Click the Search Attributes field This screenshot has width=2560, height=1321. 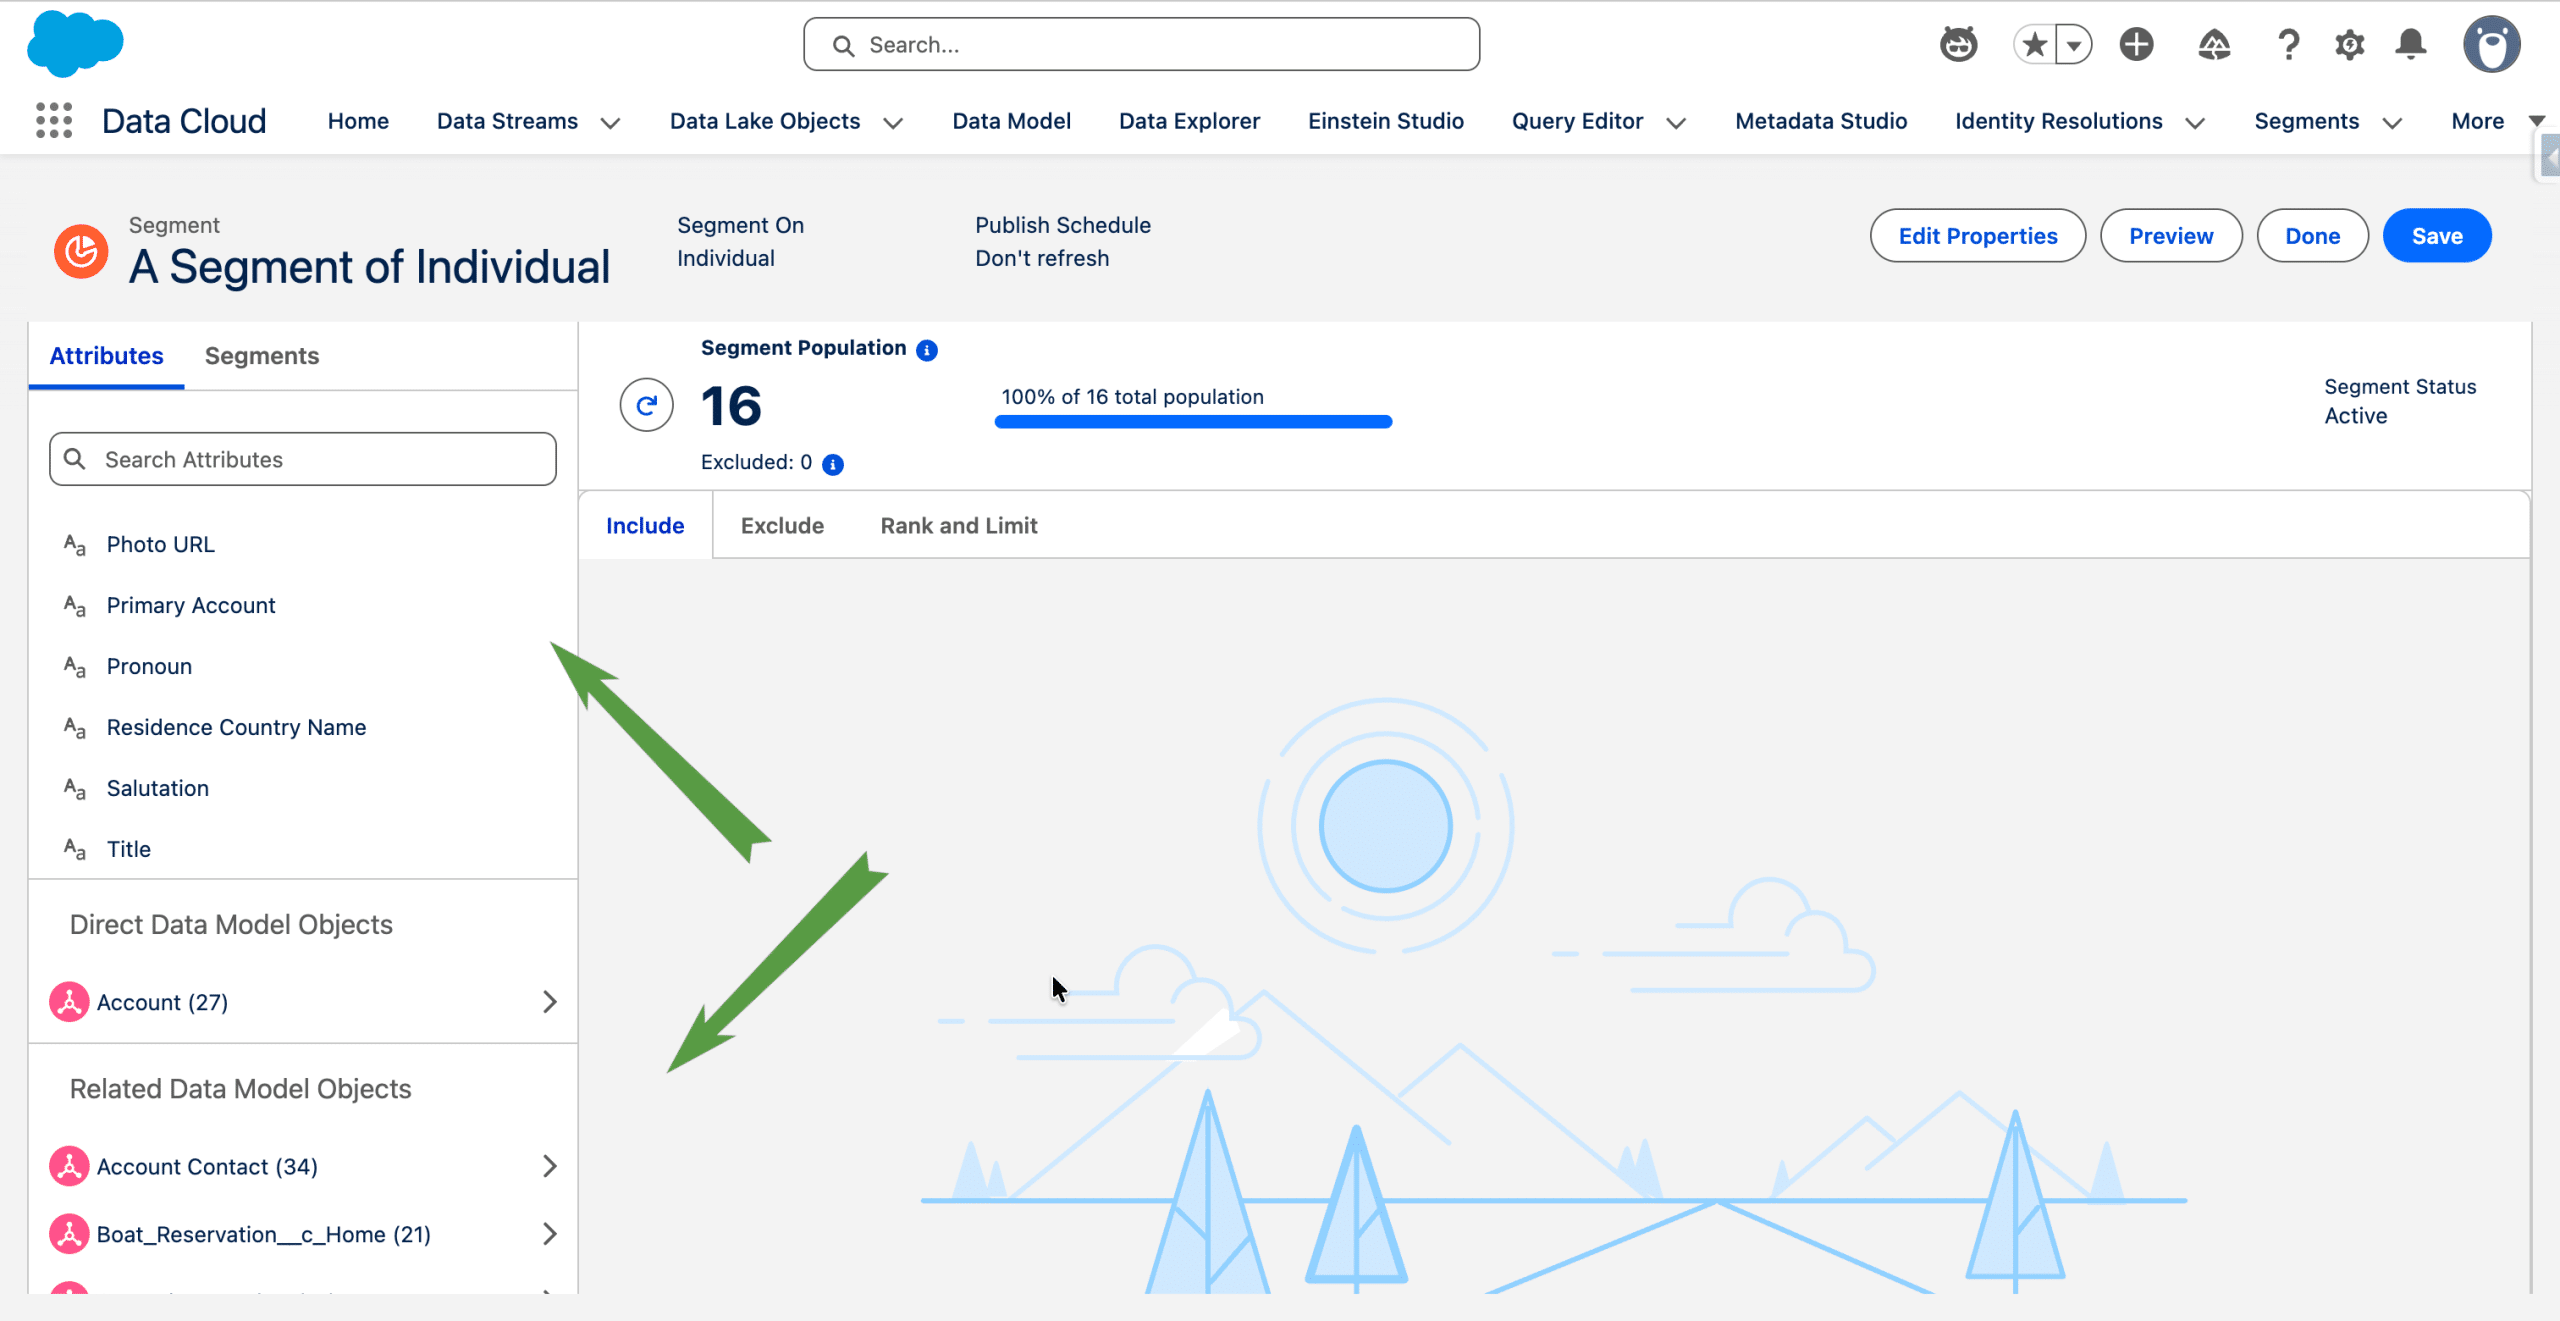pyautogui.click(x=304, y=459)
